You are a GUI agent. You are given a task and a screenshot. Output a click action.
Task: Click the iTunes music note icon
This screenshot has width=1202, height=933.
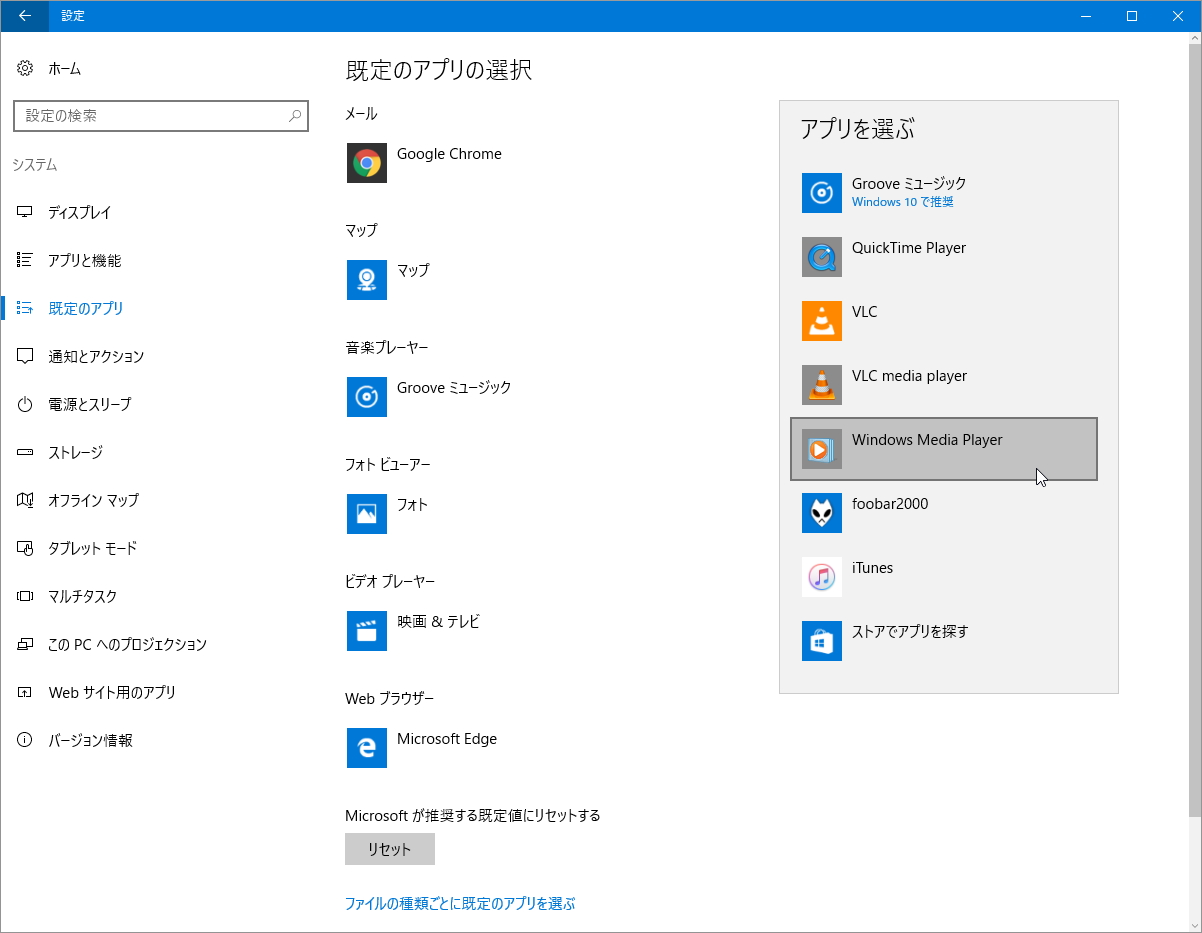pos(822,577)
